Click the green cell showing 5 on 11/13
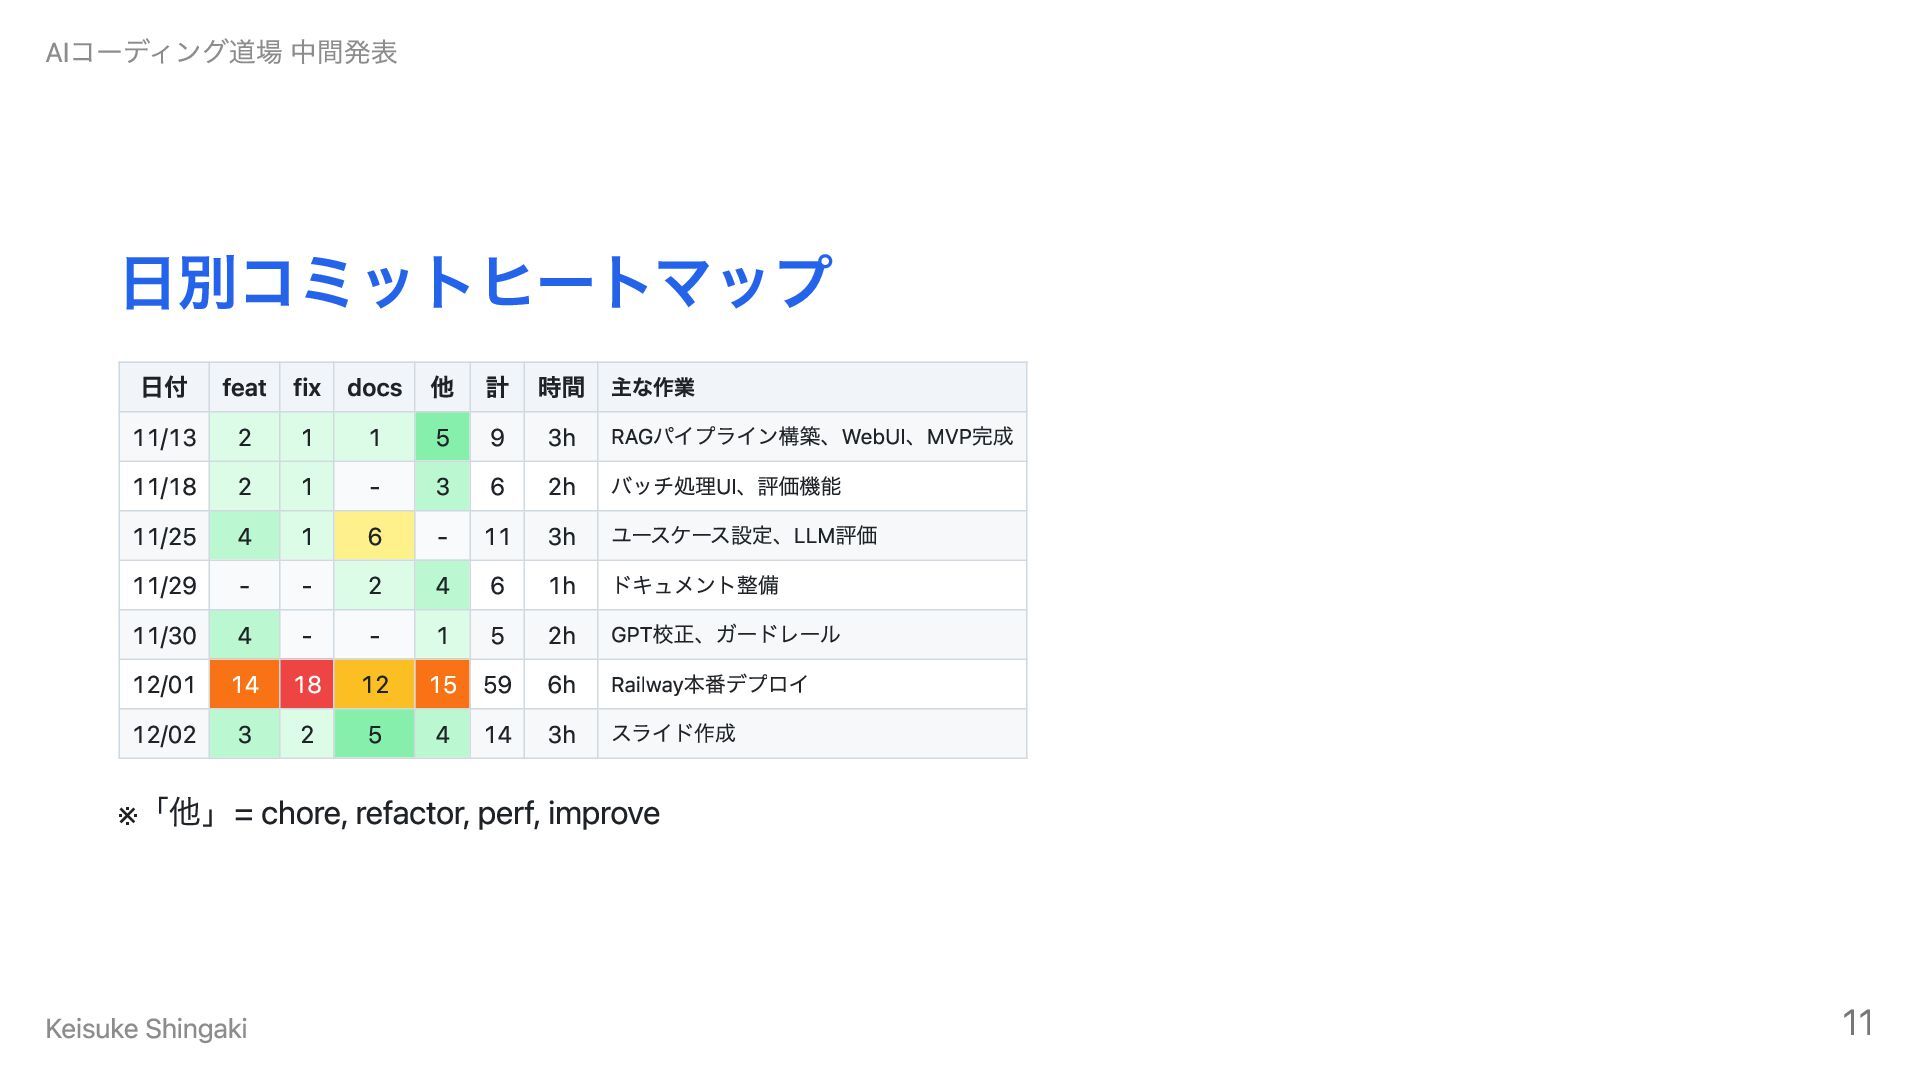Image resolution: width=1920 pixels, height=1080 pixels. (442, 437)
